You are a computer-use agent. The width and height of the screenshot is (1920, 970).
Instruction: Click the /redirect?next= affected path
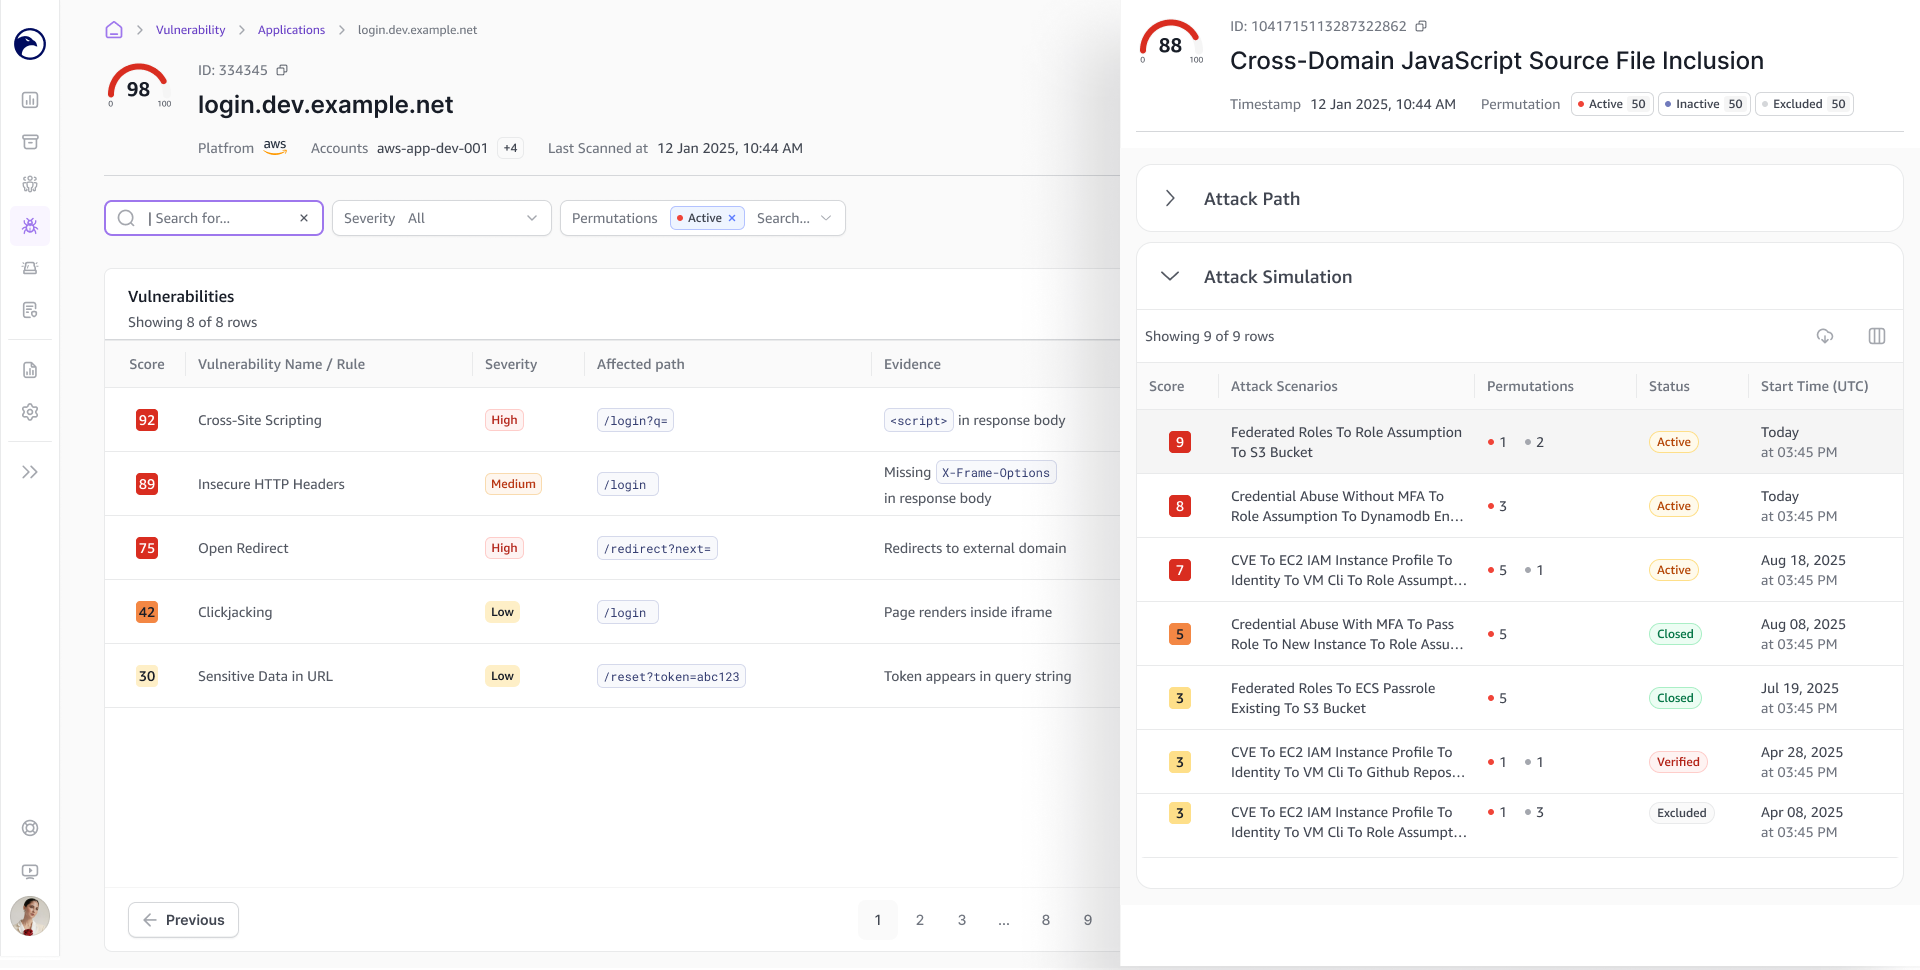(x=657, y=548)
